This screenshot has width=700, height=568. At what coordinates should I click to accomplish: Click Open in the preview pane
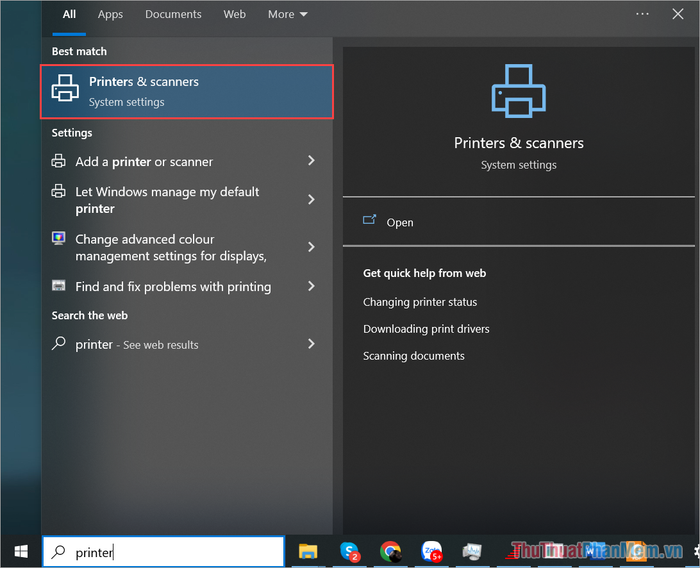(400, 222)
